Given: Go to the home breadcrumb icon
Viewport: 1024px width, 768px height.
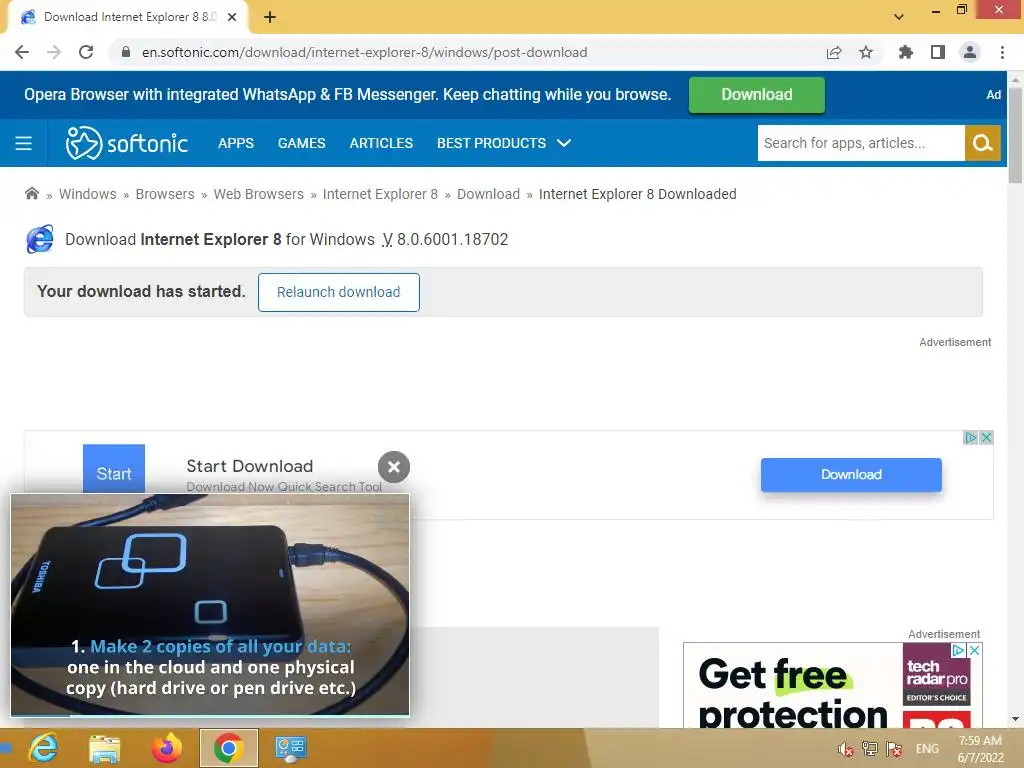Looking at the screenshot, I should click(31, 193).
